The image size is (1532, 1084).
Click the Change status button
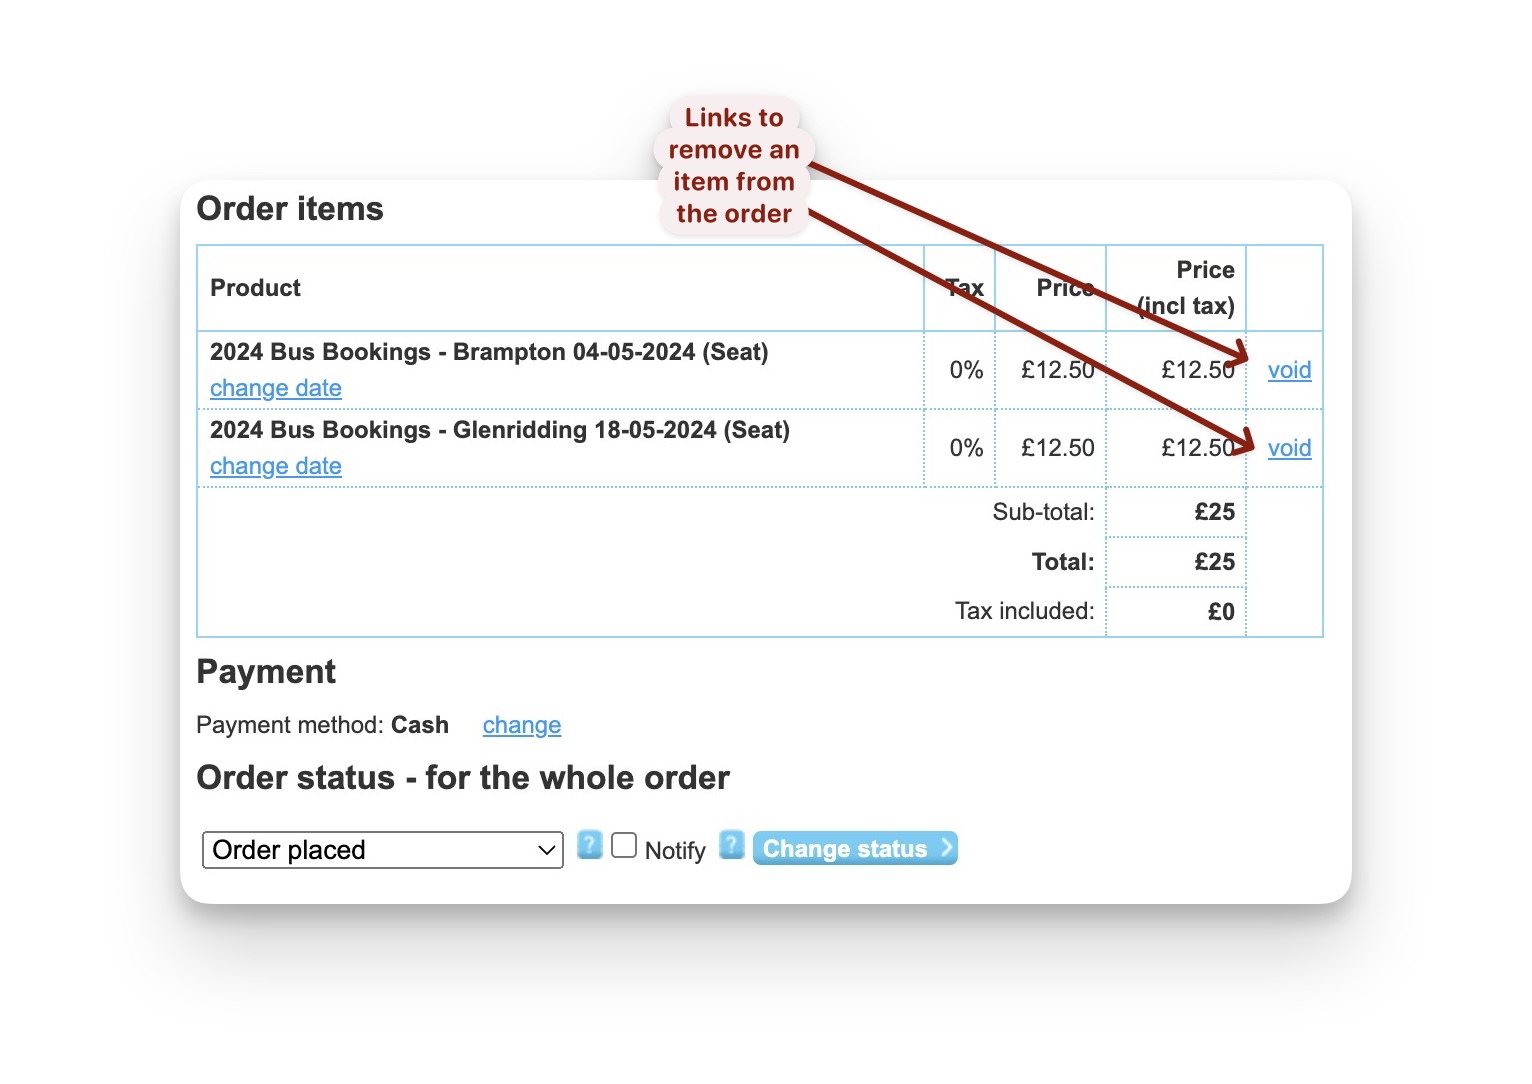(x=845, y=848)
